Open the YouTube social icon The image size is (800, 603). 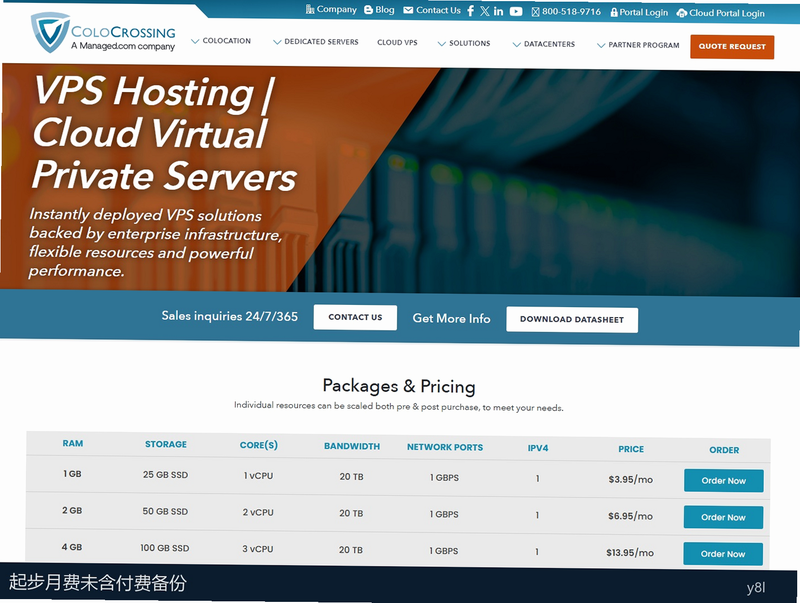tap(516, 11)
